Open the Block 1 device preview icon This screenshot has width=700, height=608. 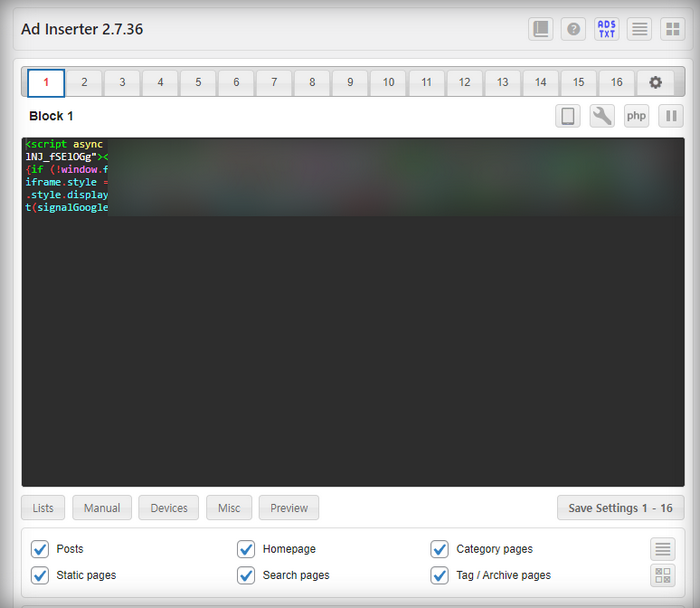(568, 117)
